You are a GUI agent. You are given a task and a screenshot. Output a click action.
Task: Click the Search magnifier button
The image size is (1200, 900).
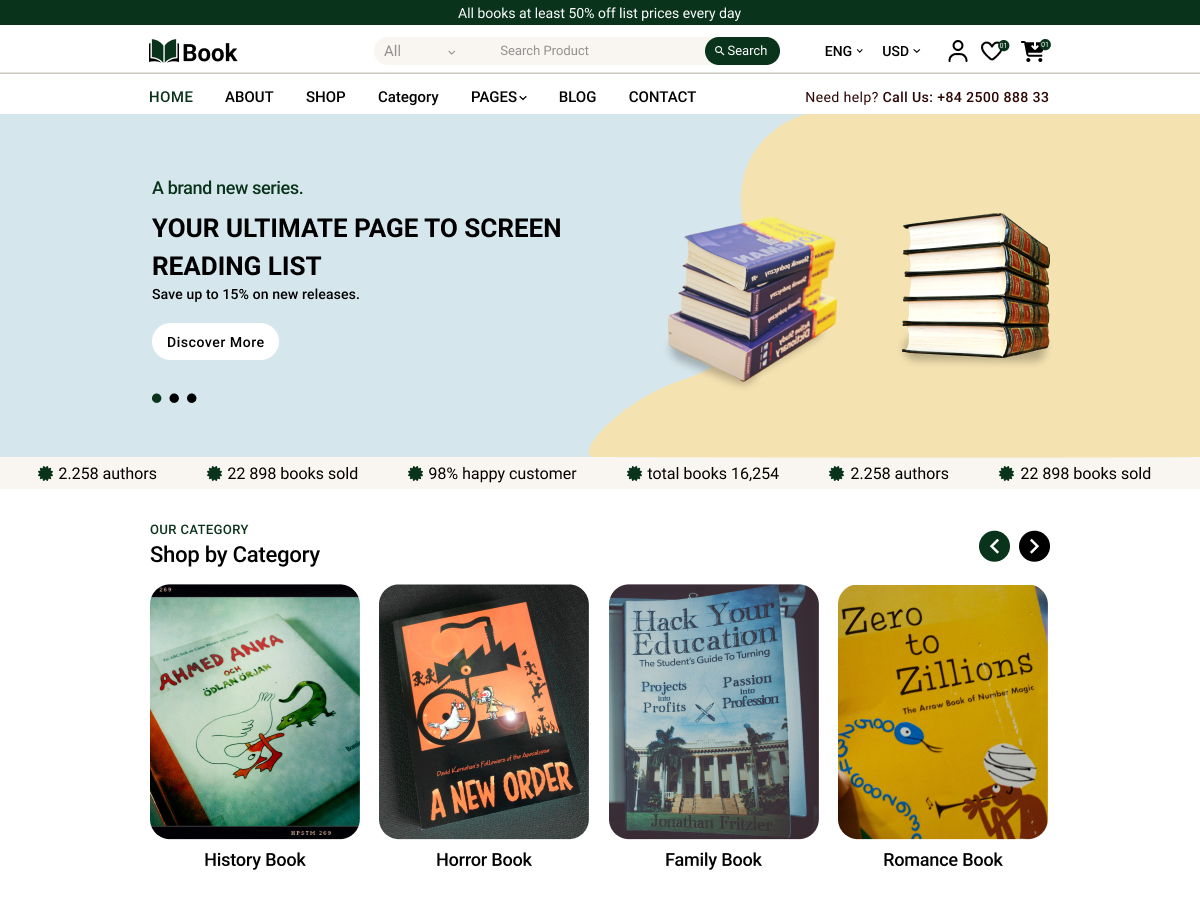point(742,50)
